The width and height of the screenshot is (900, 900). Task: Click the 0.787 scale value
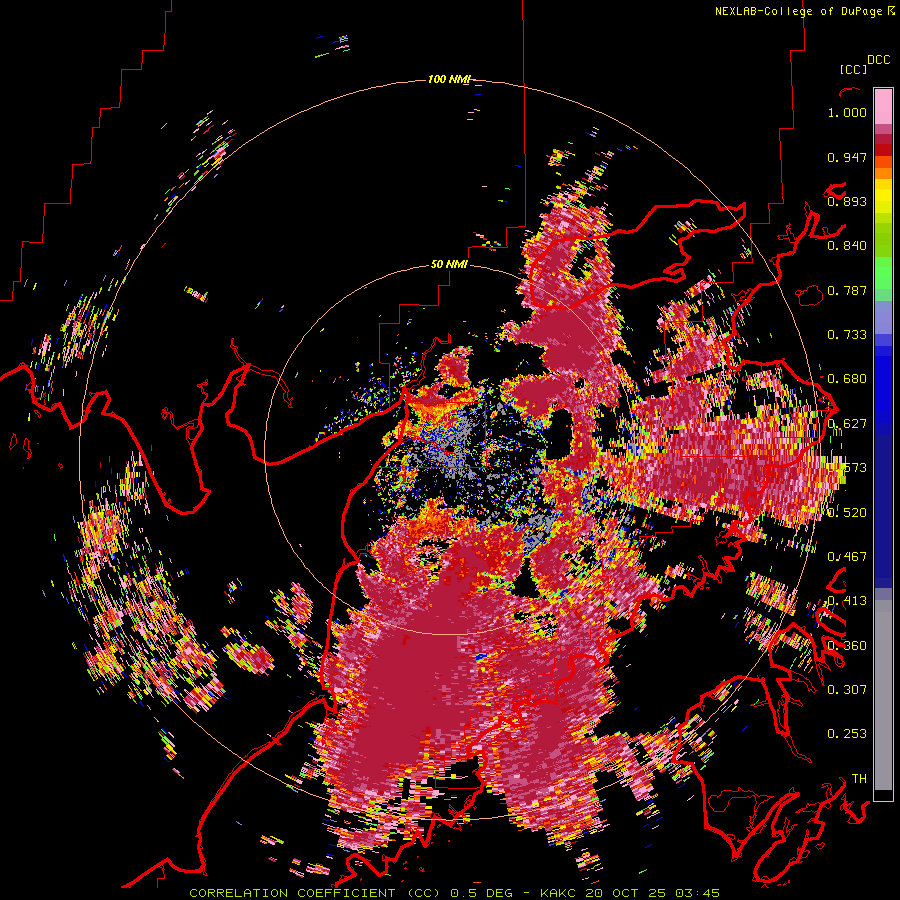(x=847, y=290)
